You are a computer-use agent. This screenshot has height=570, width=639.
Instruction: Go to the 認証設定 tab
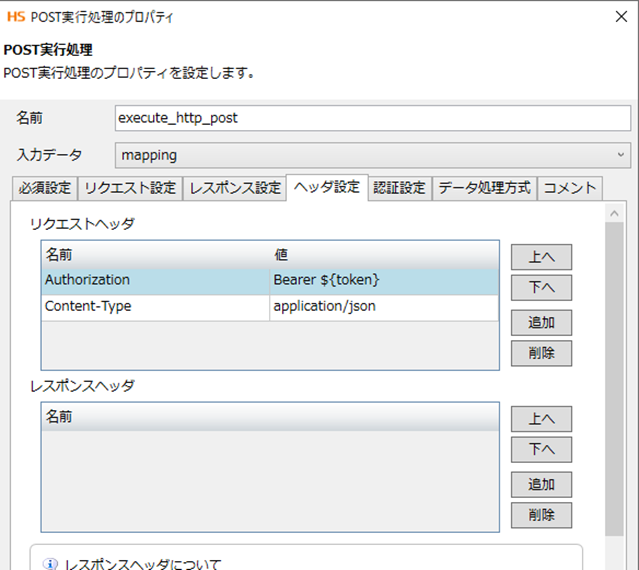[x=399, y=187]
